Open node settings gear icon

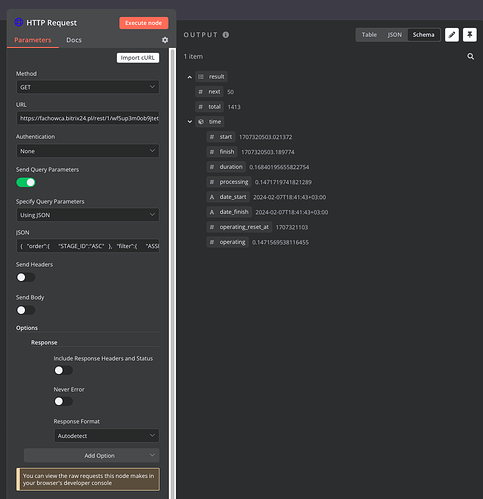165,40
